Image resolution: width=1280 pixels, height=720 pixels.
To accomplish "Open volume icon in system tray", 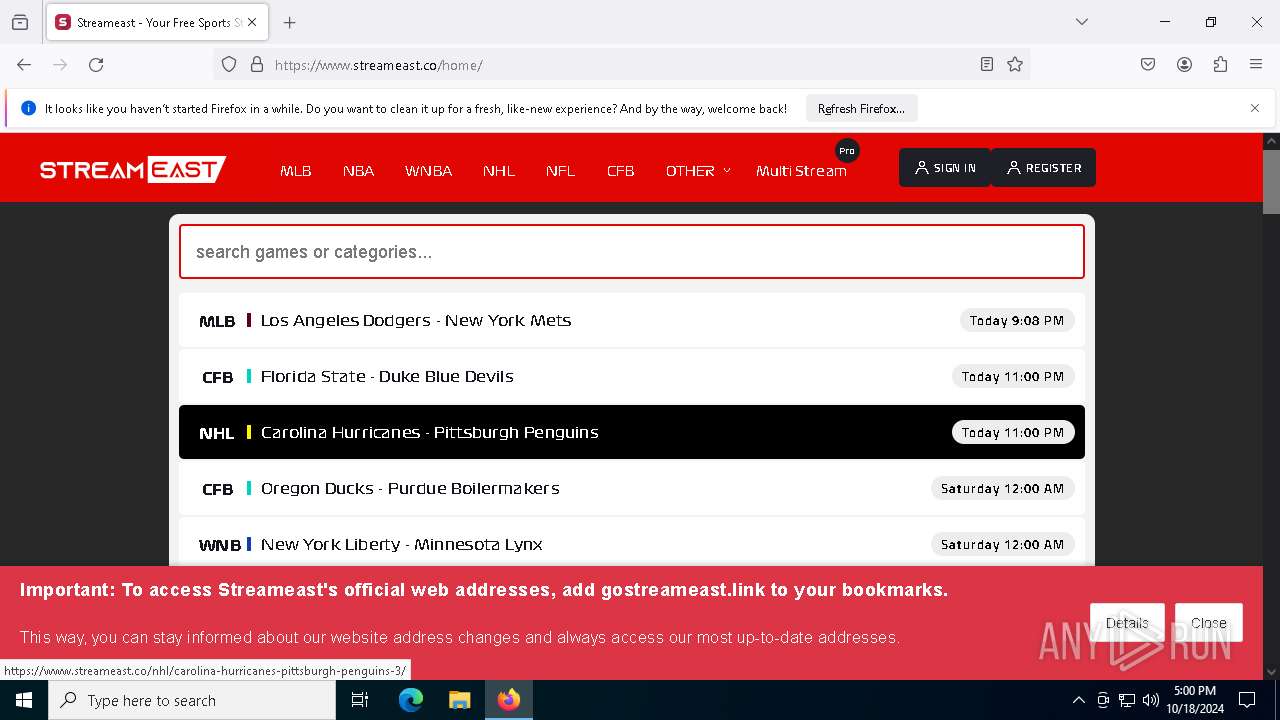I will [x=1151, y=700].
